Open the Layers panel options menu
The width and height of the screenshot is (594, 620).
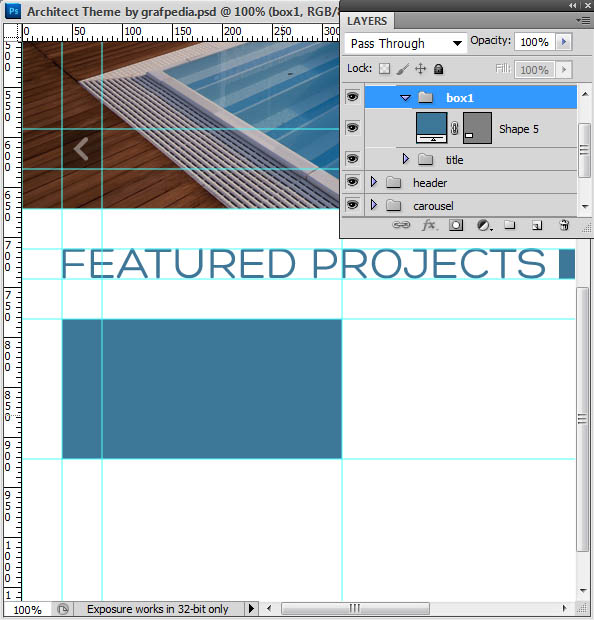pos(583,20)
